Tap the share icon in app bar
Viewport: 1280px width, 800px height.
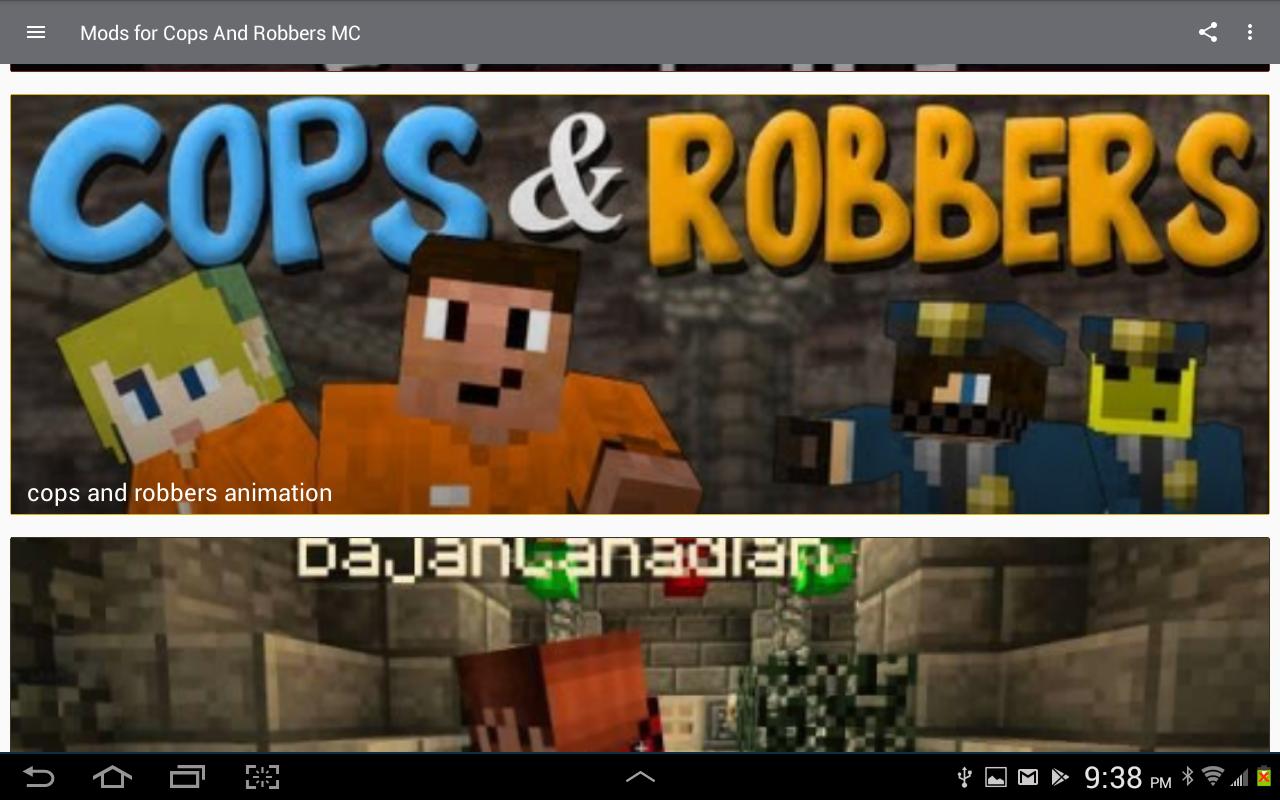(x=1208, y=32)
